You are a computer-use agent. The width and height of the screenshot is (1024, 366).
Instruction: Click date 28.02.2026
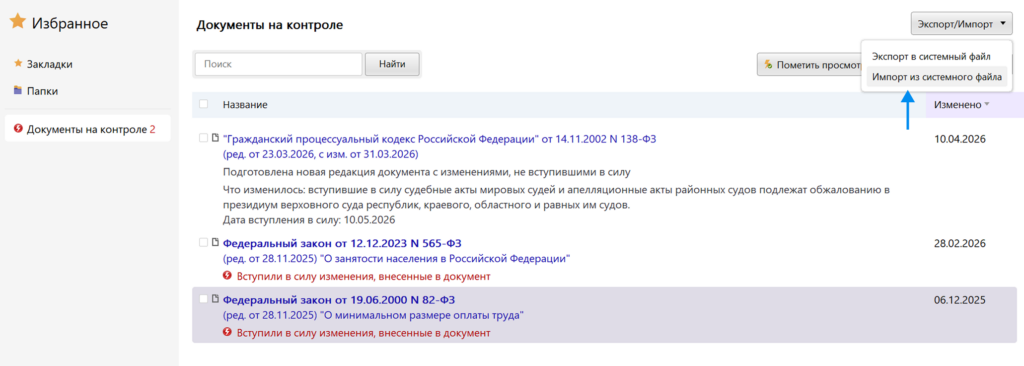tap(959, 243)
